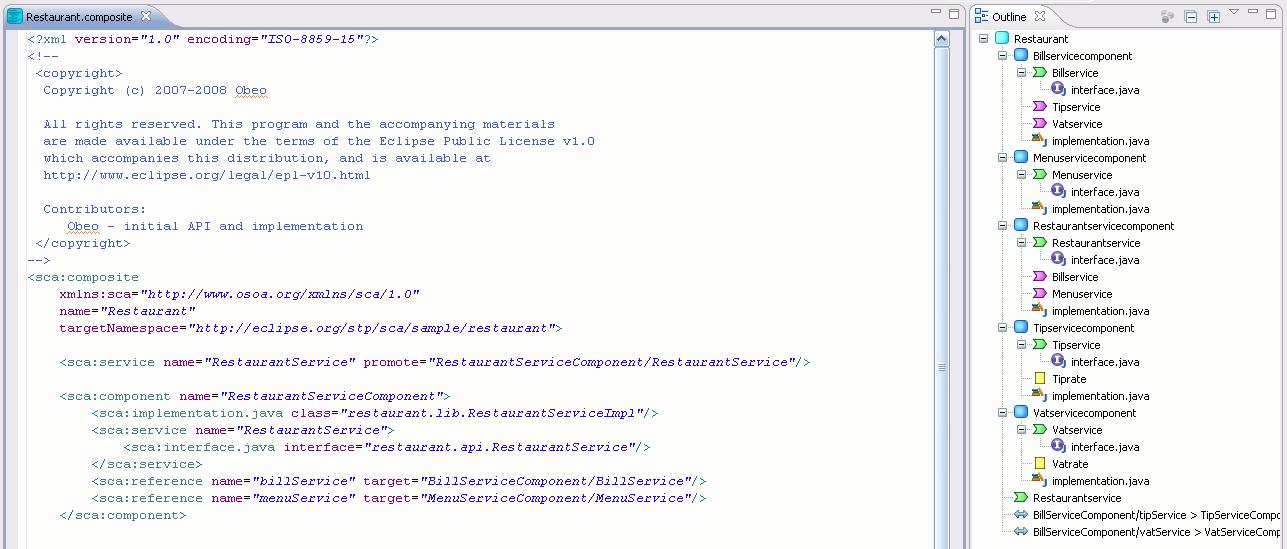Close the Restaurant.composite editor tab
Screen dimensions: 1287x549
[x=146, y=16]
